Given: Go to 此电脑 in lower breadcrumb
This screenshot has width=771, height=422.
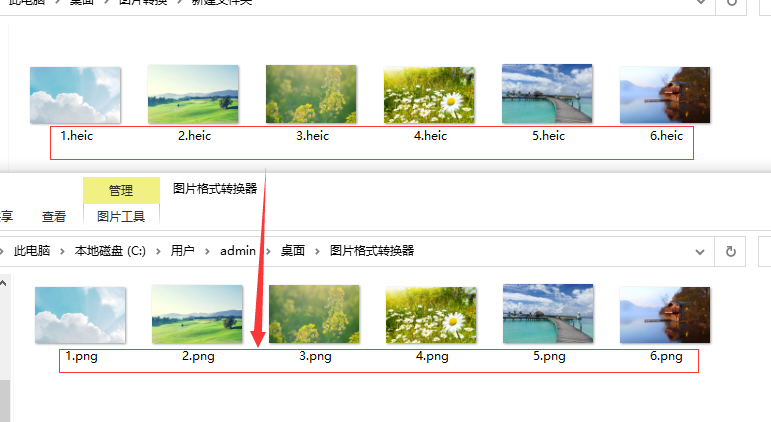Looking at the screenshot, I should tap(32, 251).
